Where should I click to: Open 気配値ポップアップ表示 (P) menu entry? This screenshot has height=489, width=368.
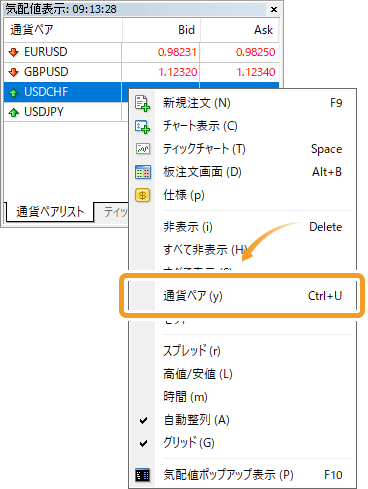click(x=242, y=475)
